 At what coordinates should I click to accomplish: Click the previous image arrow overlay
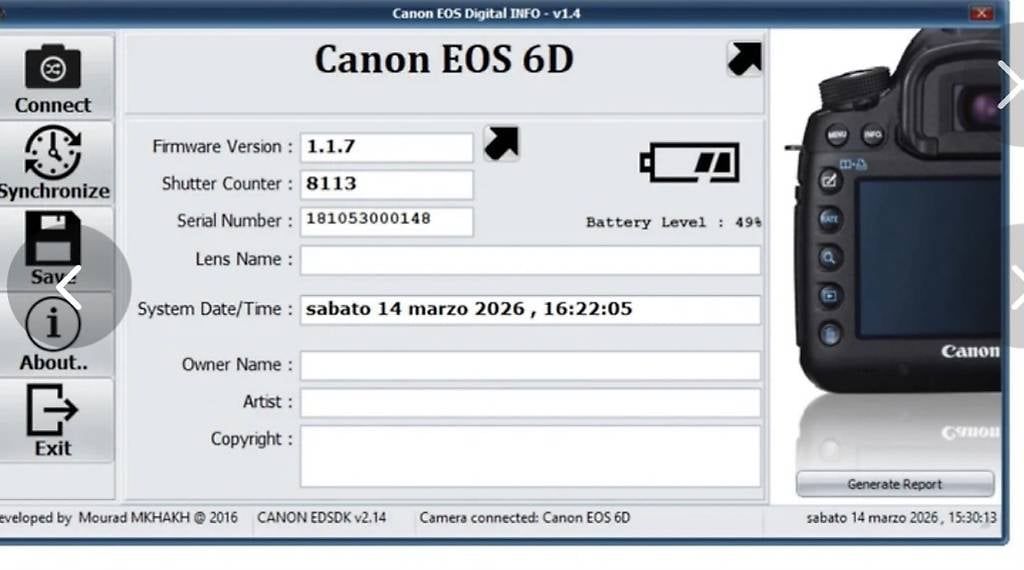[x=69, y=287]
